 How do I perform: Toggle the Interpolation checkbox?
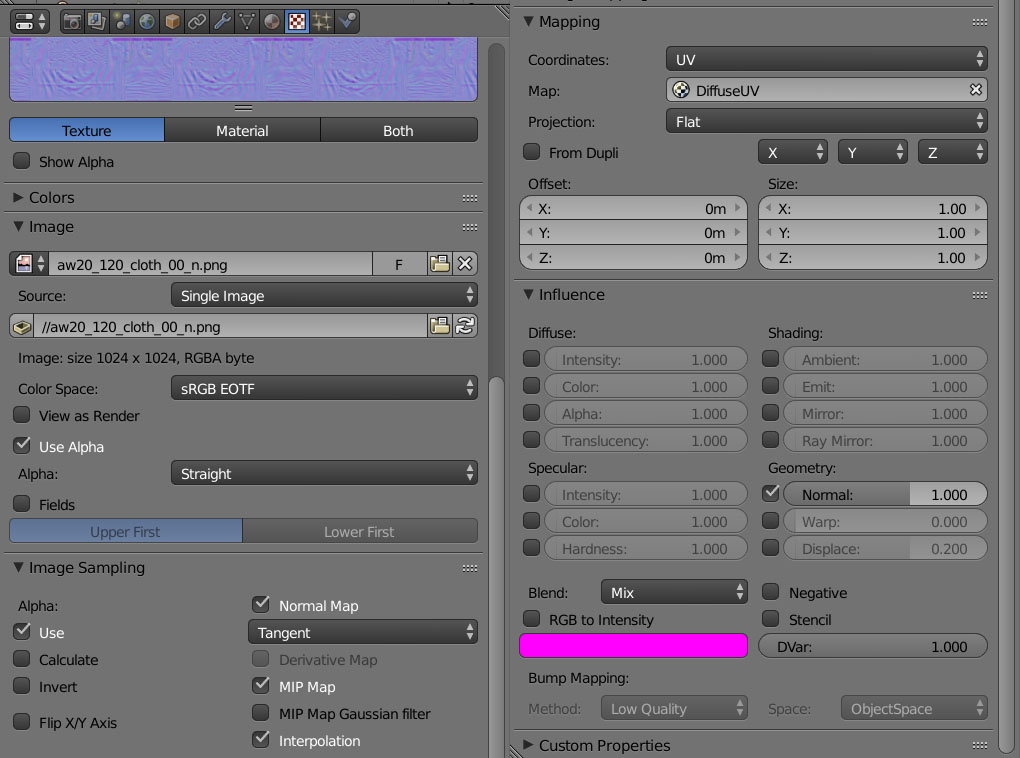click(x=261, y=739)
